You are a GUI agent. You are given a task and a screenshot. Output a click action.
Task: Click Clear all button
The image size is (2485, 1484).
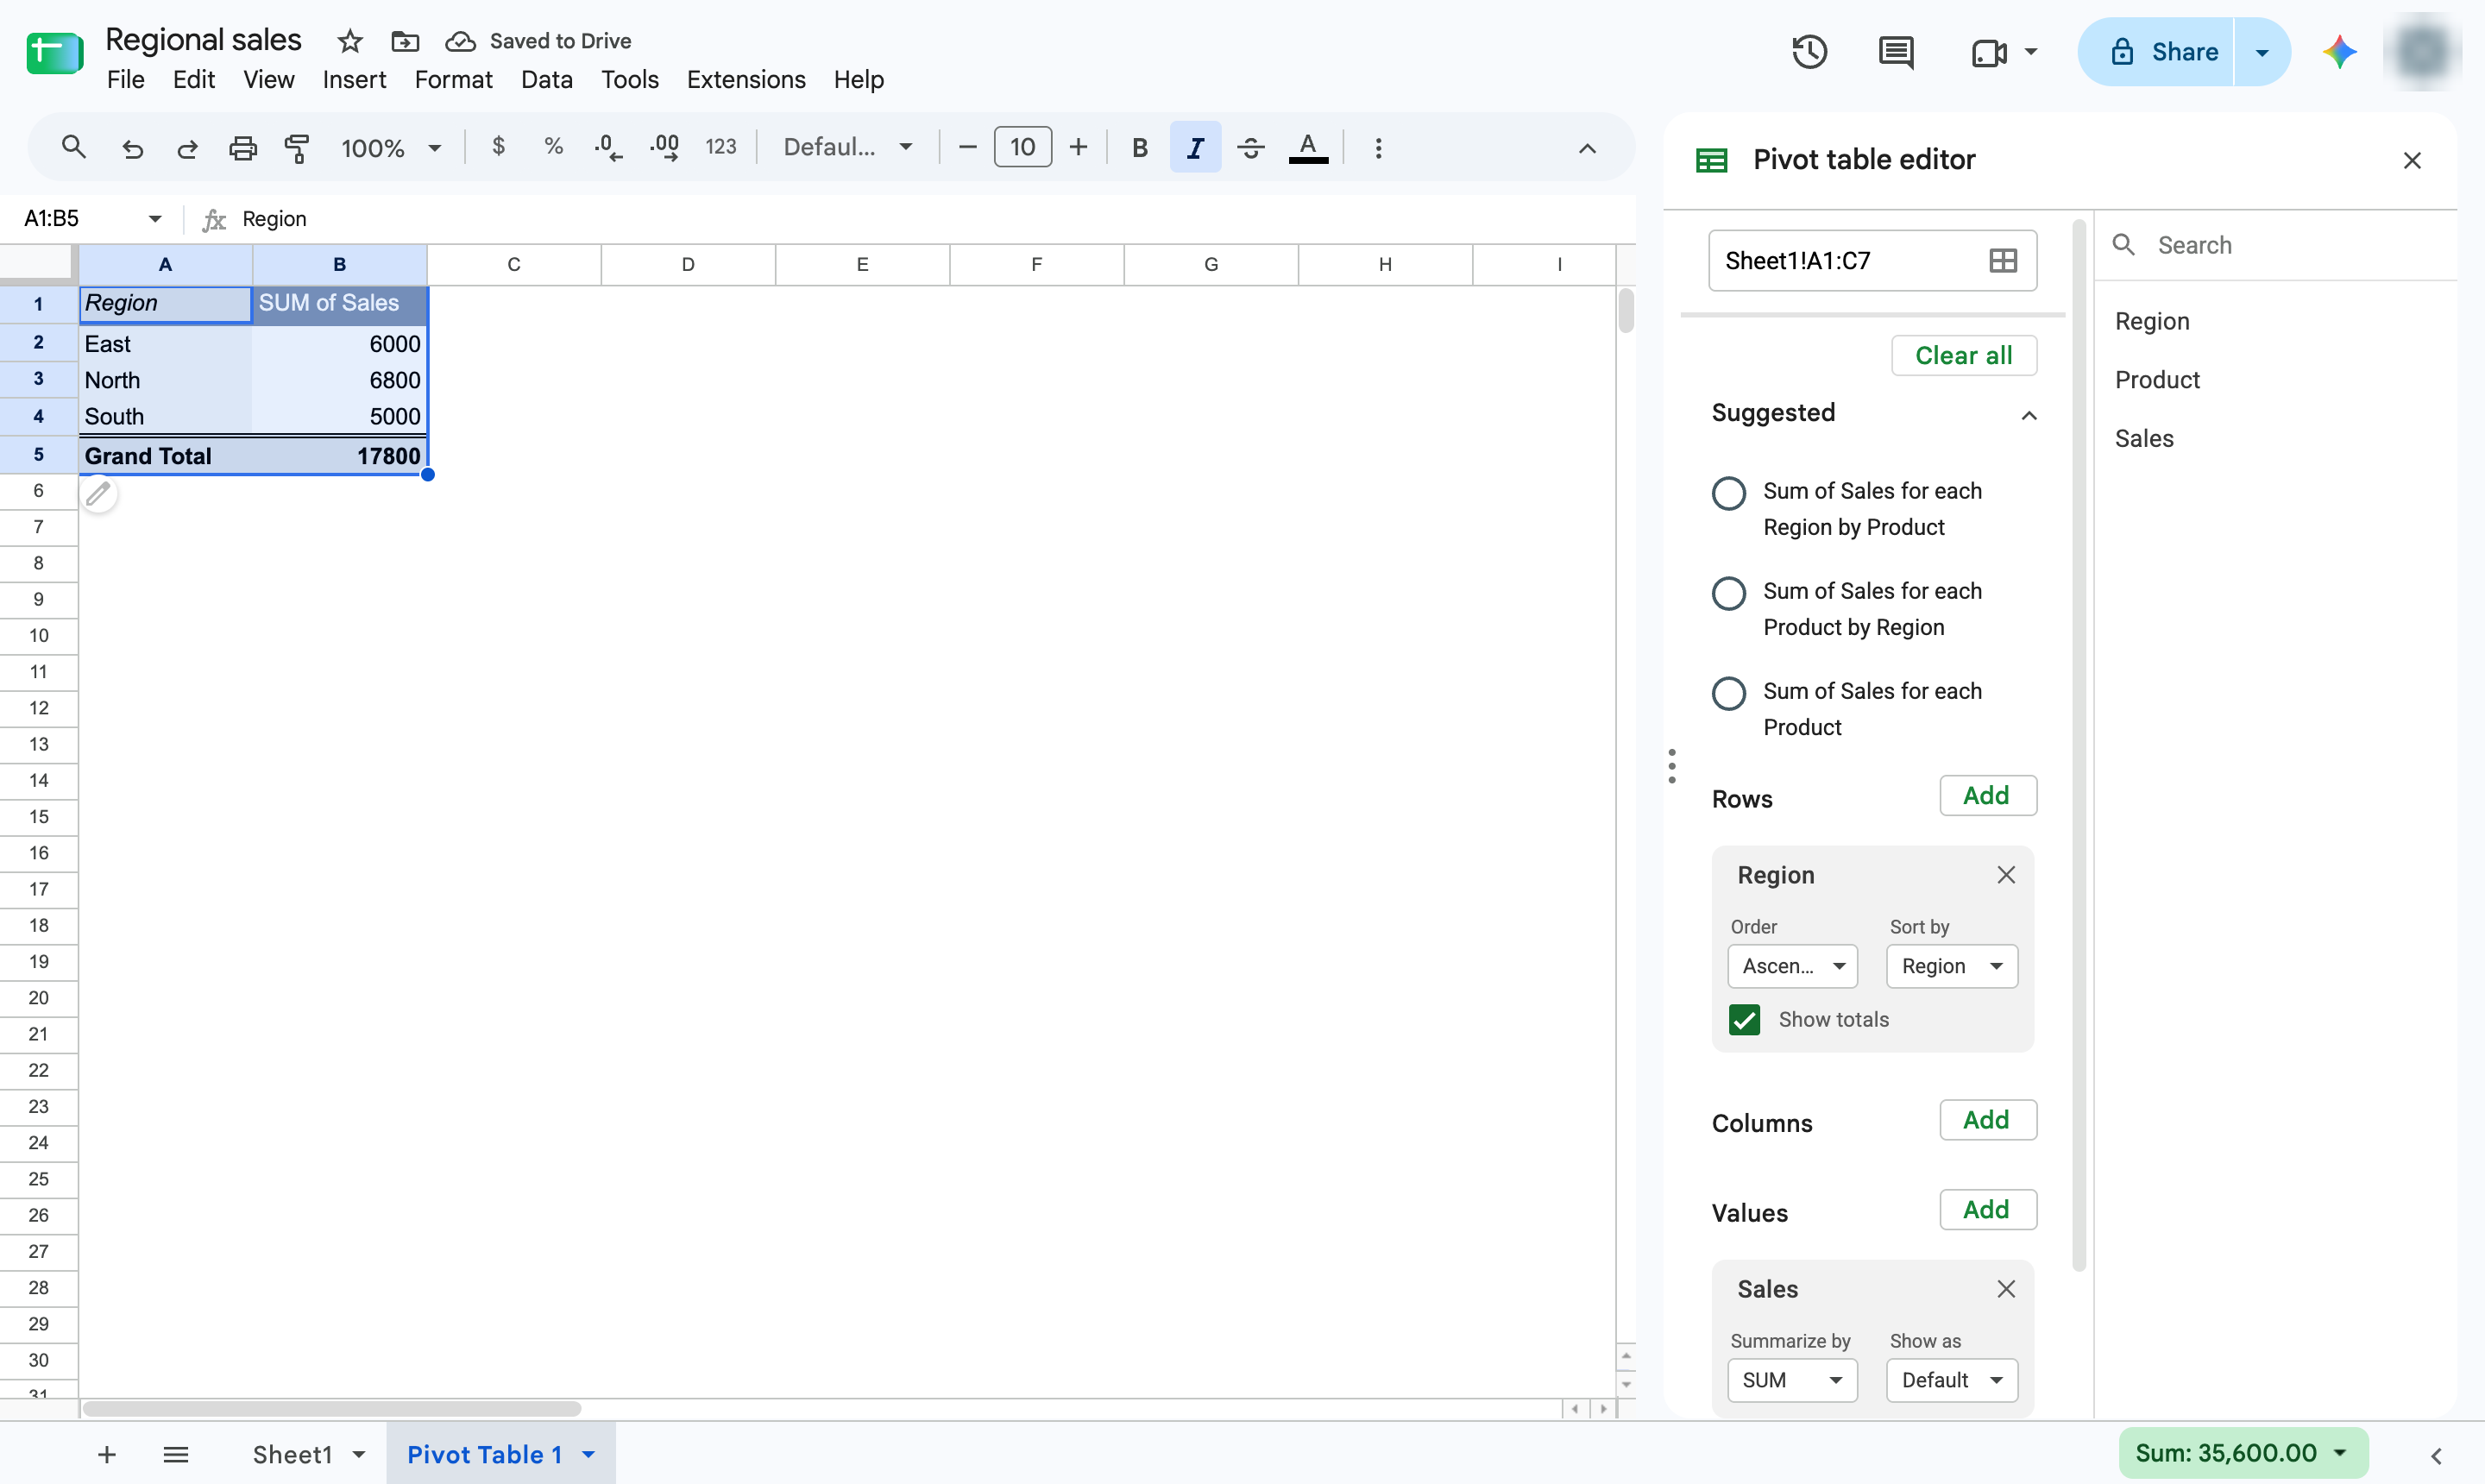[1963, 355]
